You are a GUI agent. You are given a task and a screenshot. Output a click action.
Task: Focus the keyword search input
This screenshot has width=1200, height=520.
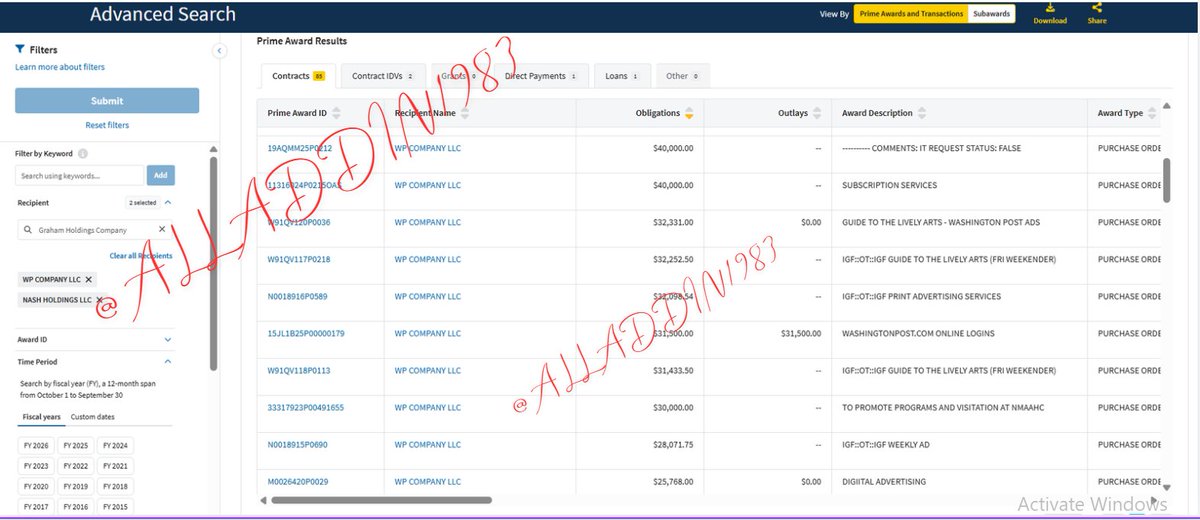coord(80,175)
